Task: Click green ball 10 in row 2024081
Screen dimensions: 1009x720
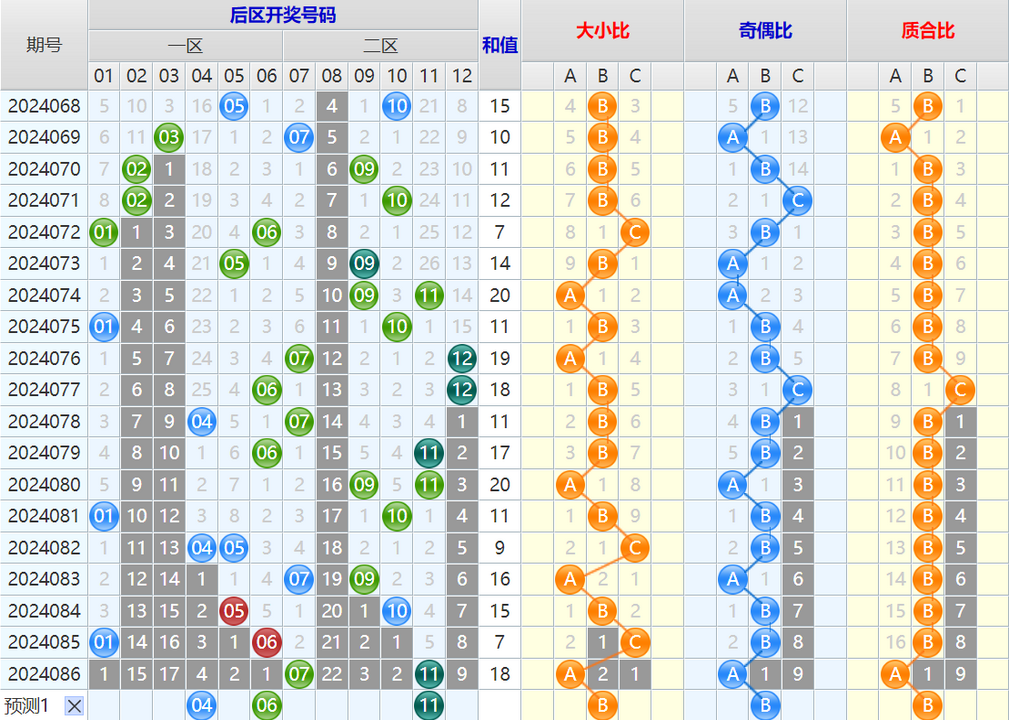Action: click(x=396, y=515)
